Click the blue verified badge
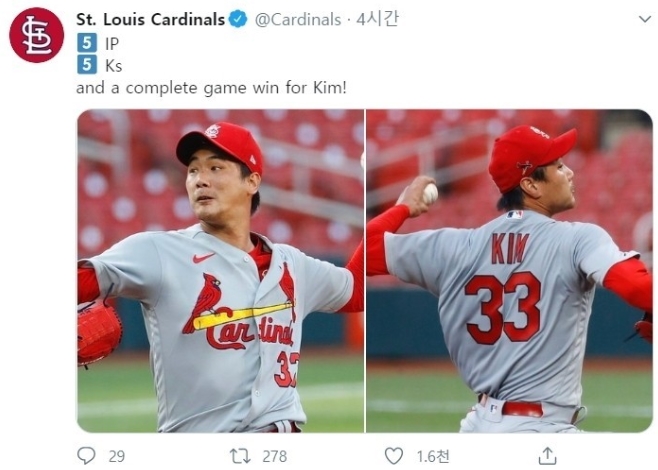The image size is (658, 470). tap(238, 19)
